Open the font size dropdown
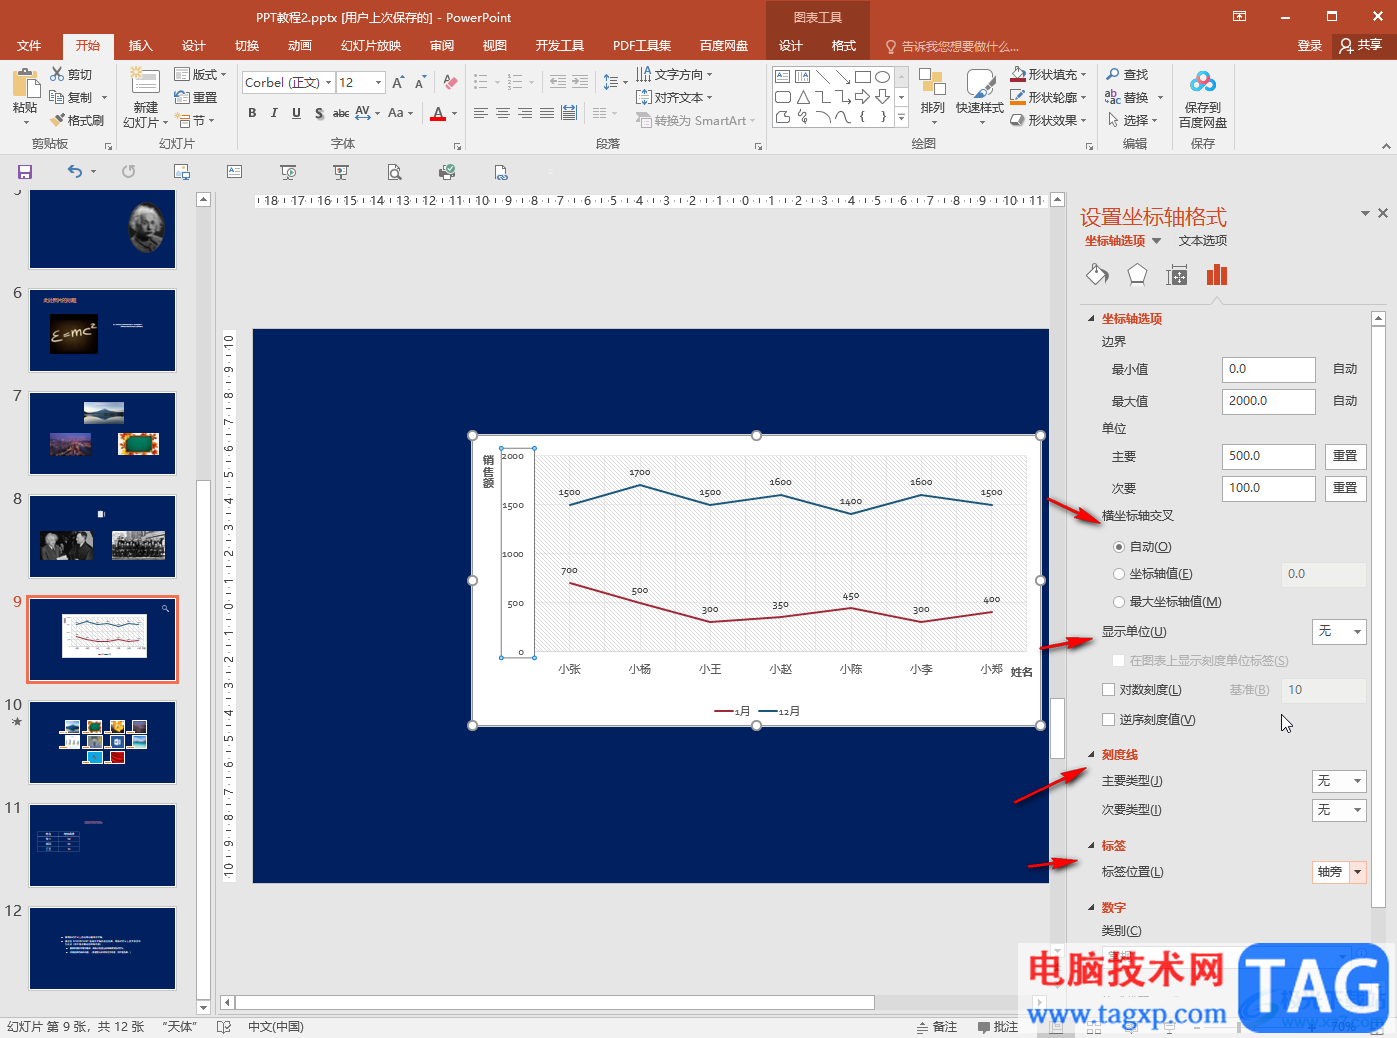The height and width of the screenshot is (1038, 1397). point(378,83)
